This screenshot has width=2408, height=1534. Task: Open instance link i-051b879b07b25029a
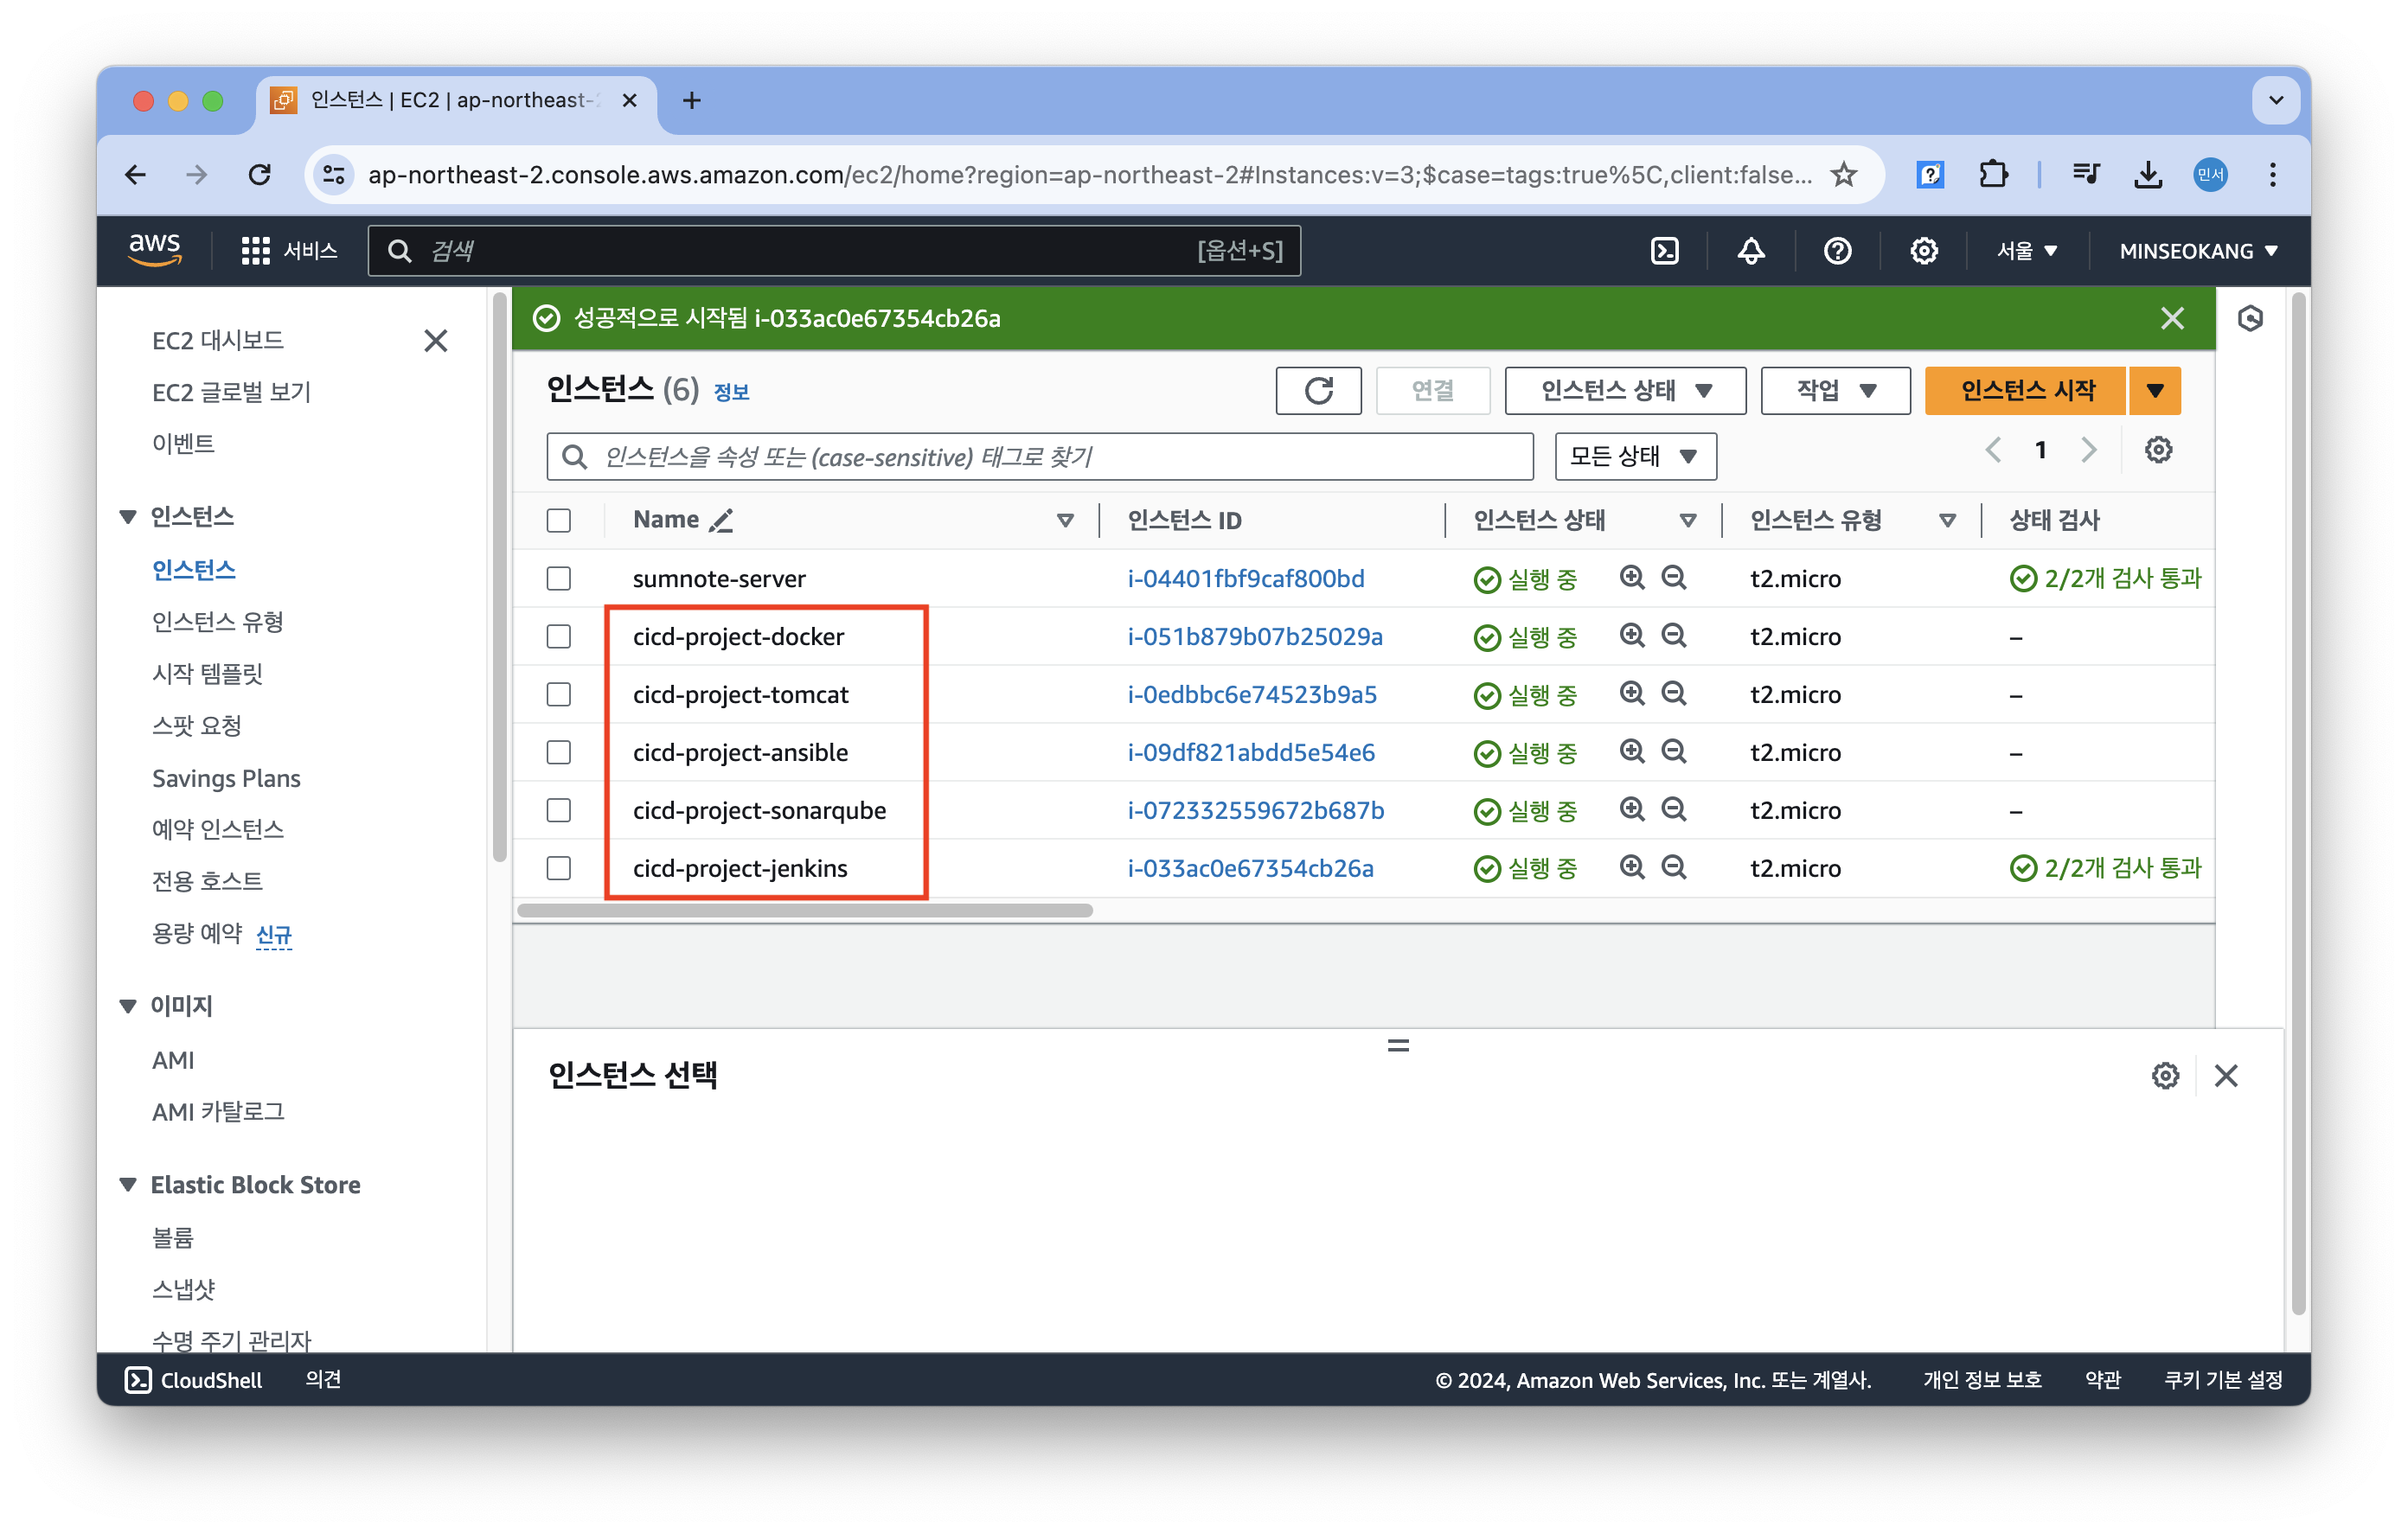click(x=1255, y=637)
